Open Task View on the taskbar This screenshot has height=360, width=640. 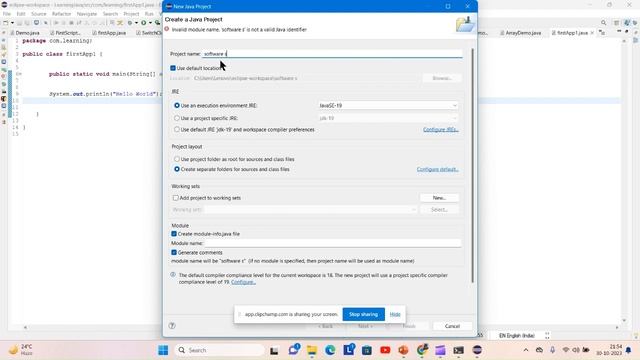tap(274, 350)
